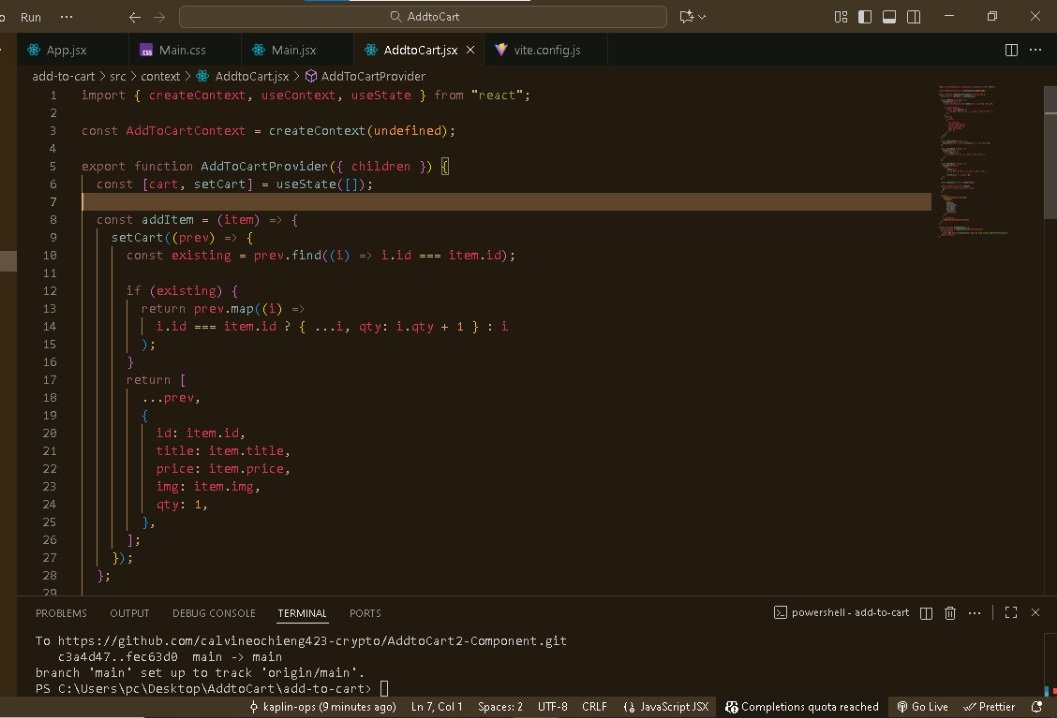Go back with the left arrow
The image size is (1057, 718).
(135, 17)
